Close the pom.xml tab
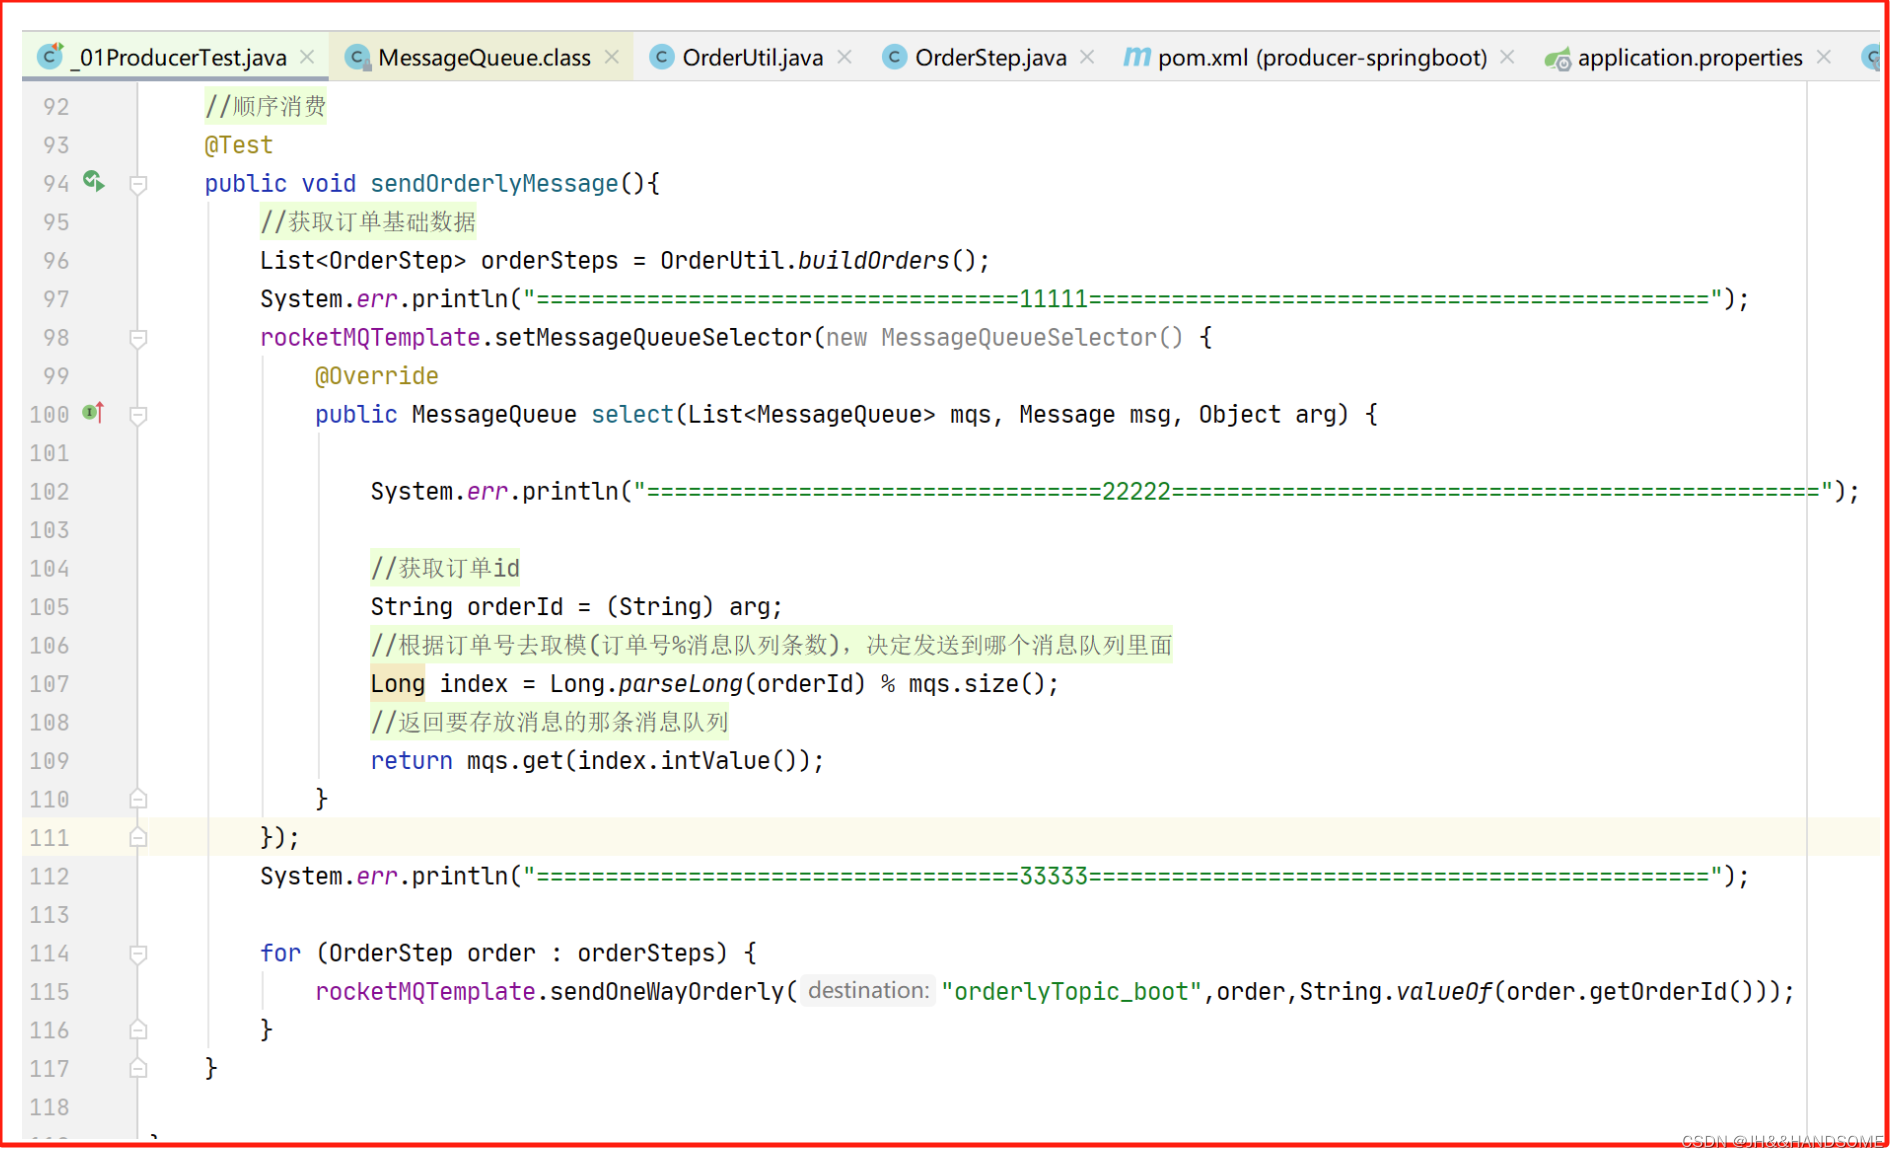The height and width of the screenshot is (1158, 1899). (x=1508, y=57)
